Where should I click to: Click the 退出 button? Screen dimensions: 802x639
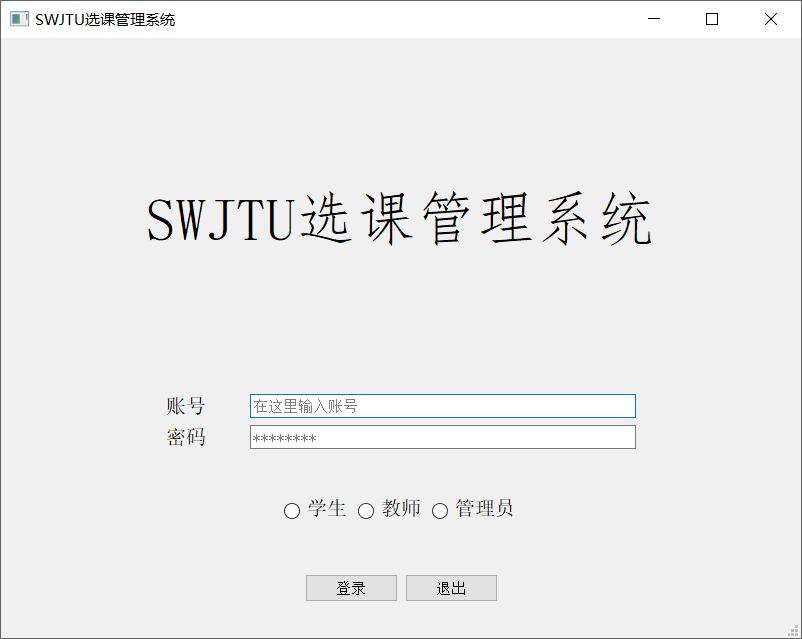[x=451, y=588]
